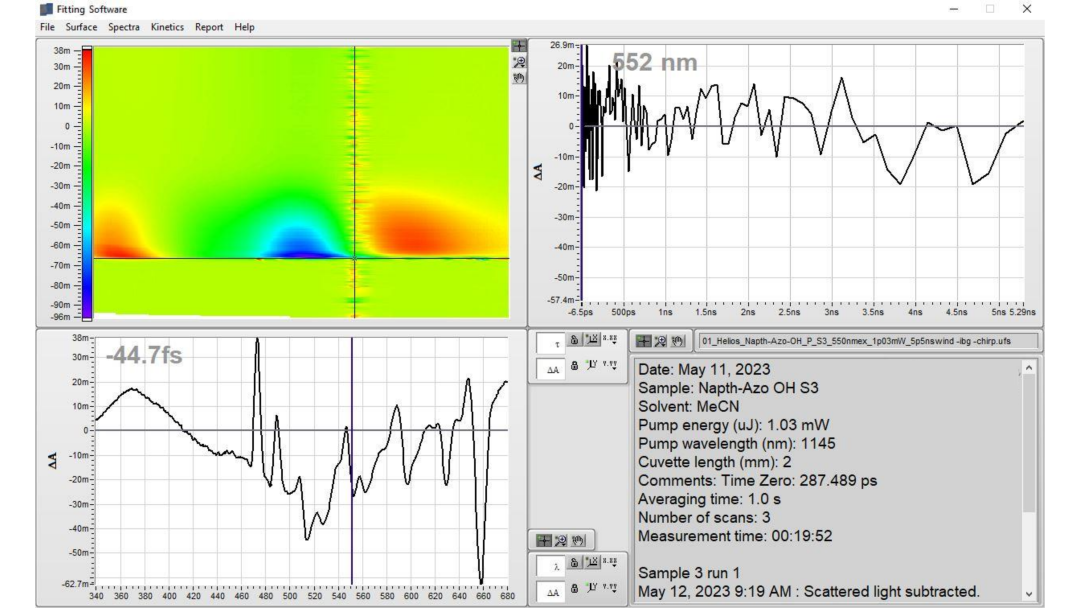Autoscale the τ time axis of the kinetics plot
The image size is (1080, 608).
(592, 339)
